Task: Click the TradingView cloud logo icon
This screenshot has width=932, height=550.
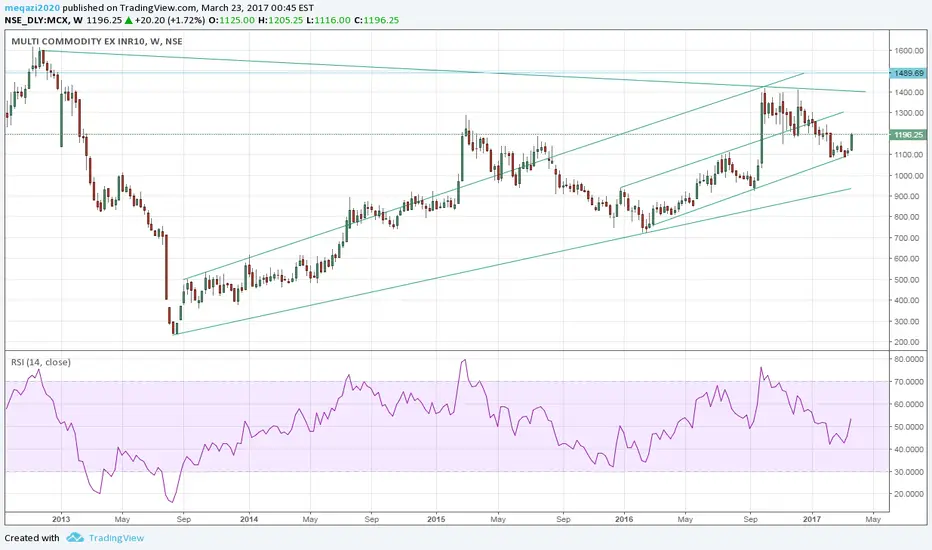Action: click(x=75, y=538)
